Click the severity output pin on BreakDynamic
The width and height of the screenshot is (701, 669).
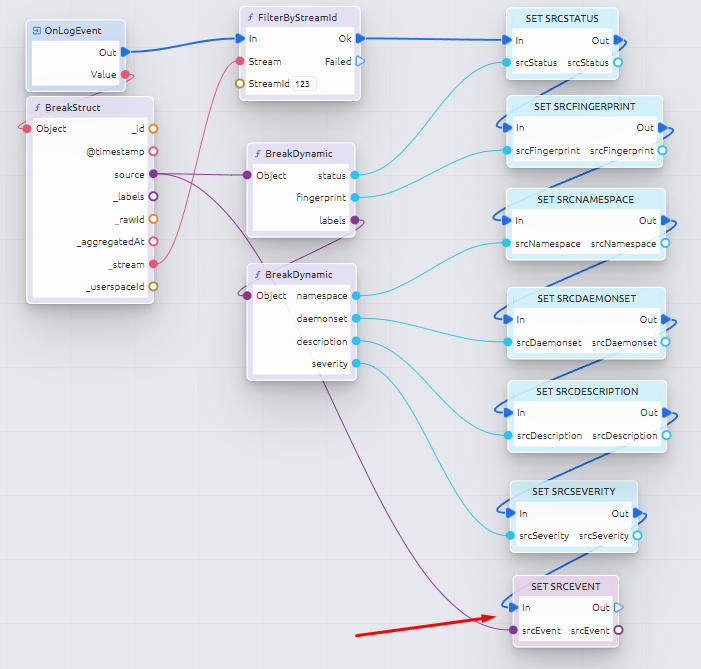[357, 364]
